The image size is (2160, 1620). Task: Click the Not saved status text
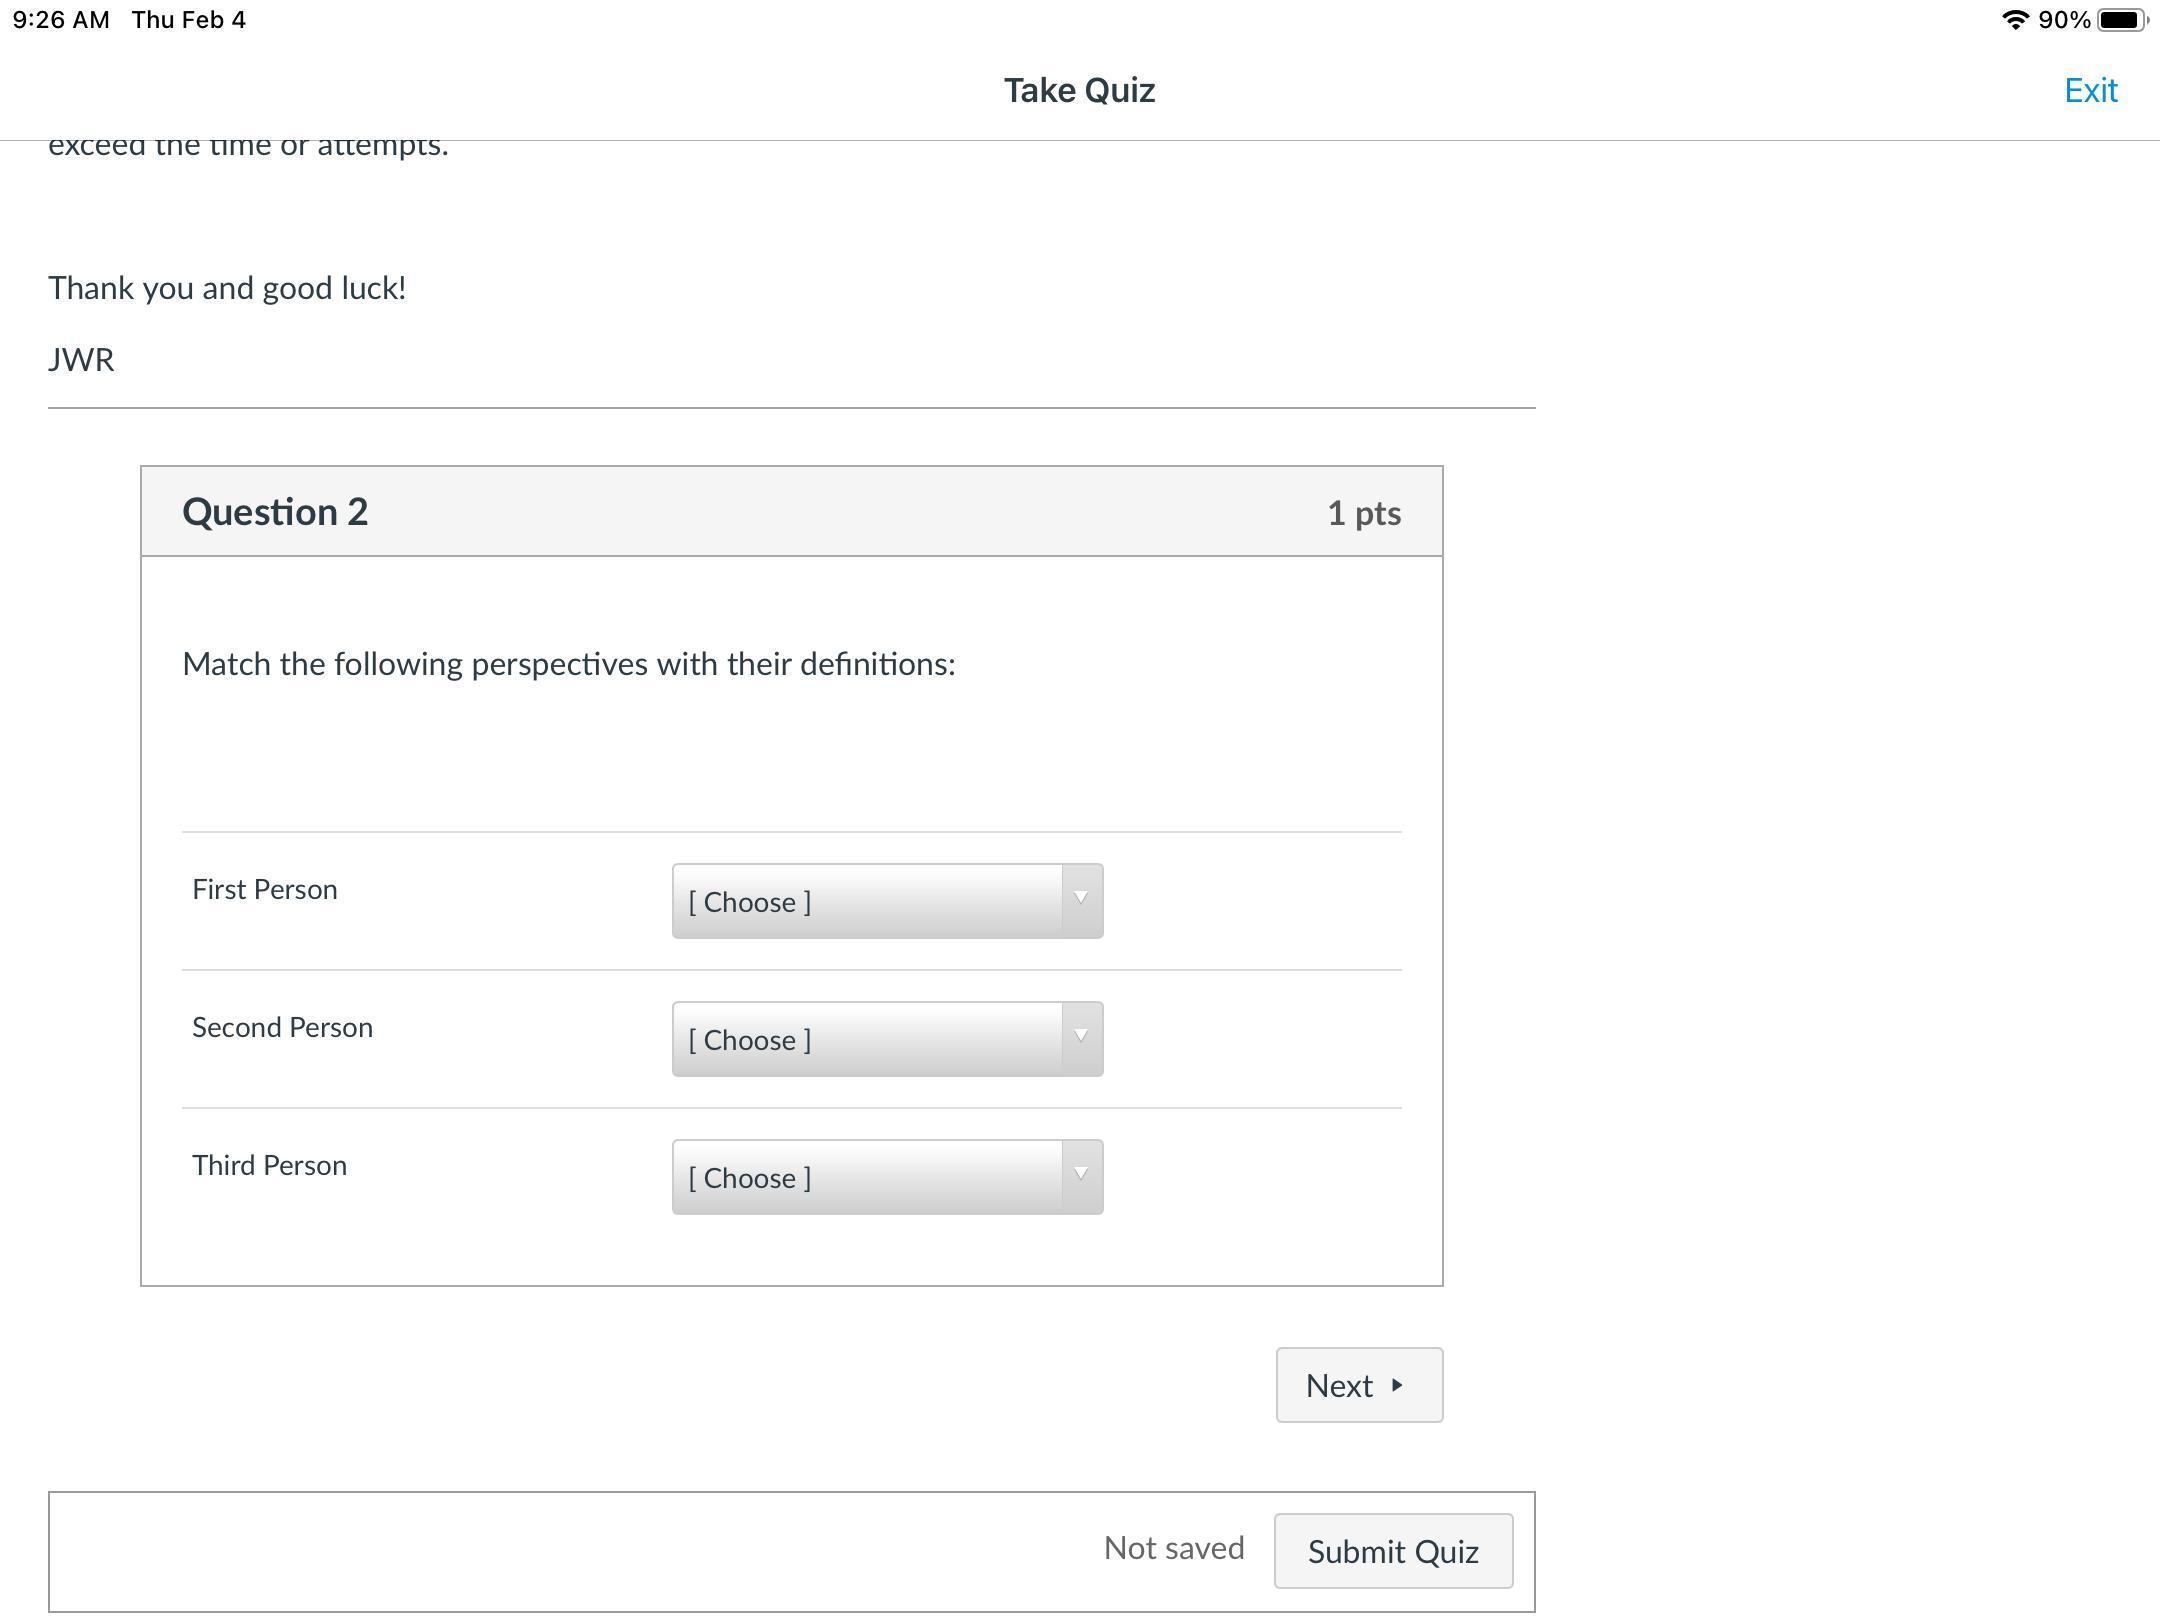(1174, 1548)
